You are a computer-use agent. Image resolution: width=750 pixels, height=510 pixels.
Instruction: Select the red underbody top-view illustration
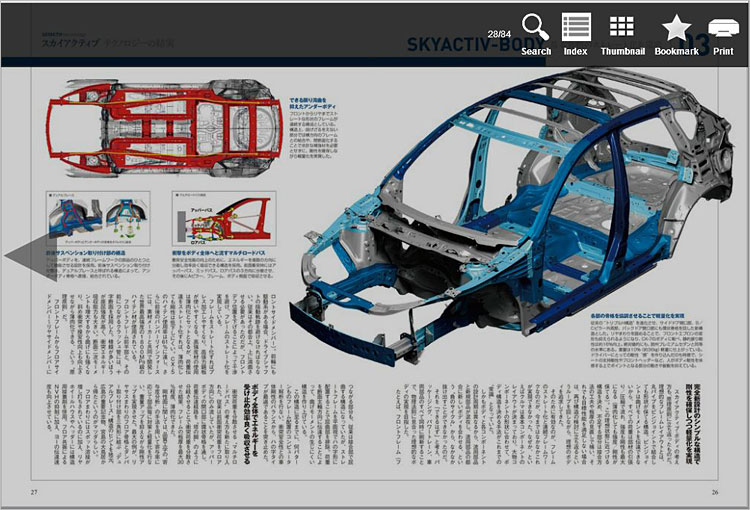pos(165,127)
